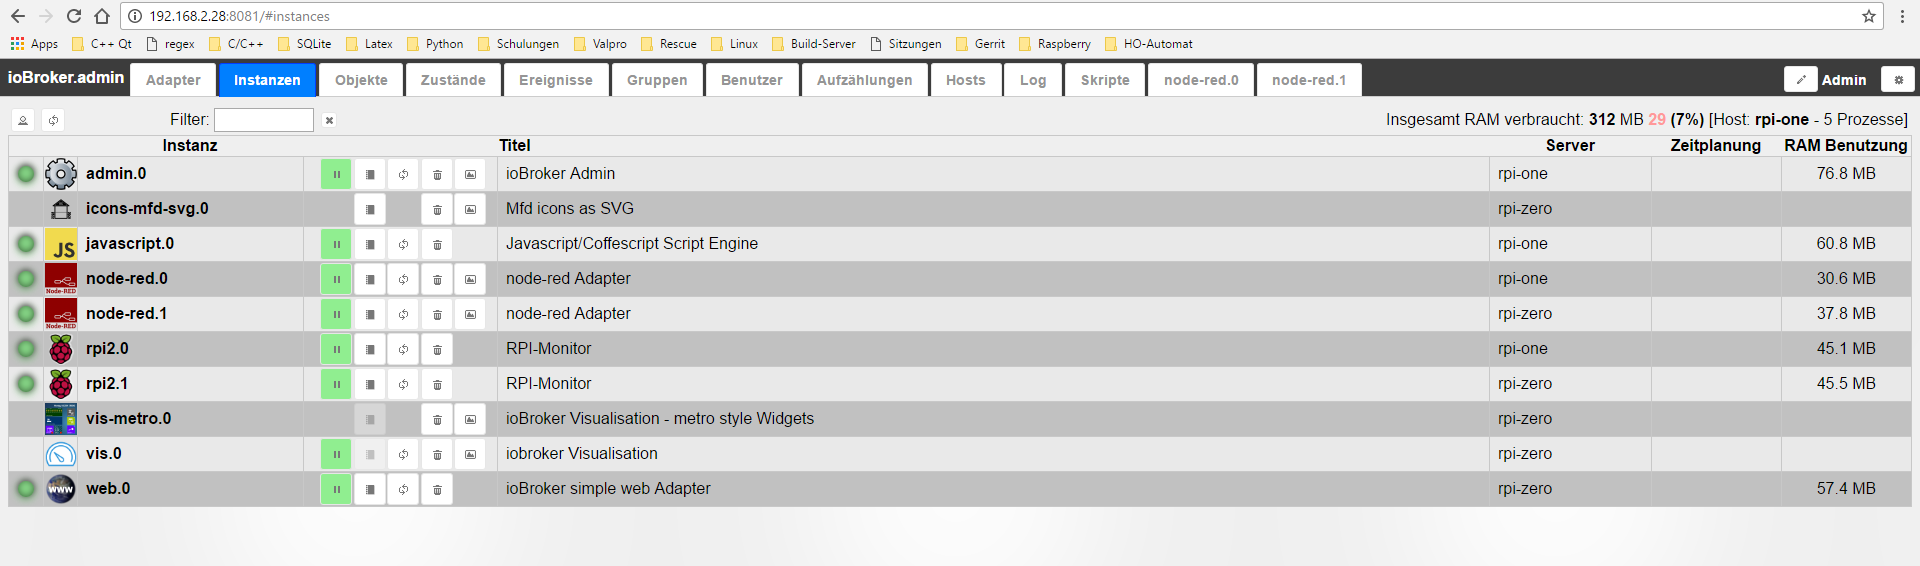Select the javascript.0 instance name
This screenshot has height=566, width=1920.
point(130,244)
